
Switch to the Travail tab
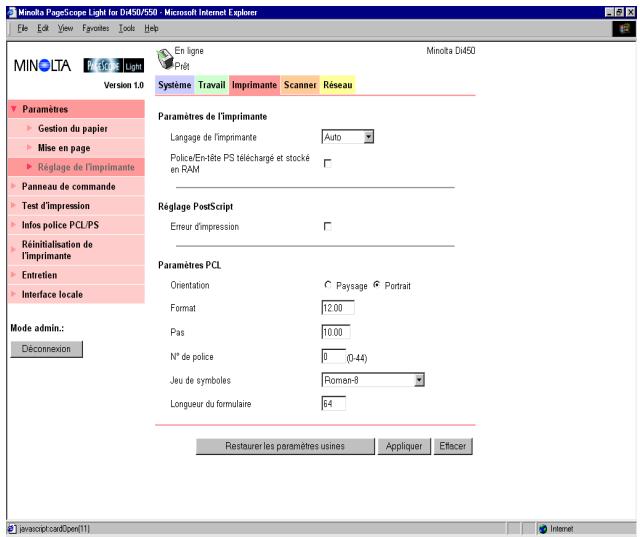coord(211,85)
